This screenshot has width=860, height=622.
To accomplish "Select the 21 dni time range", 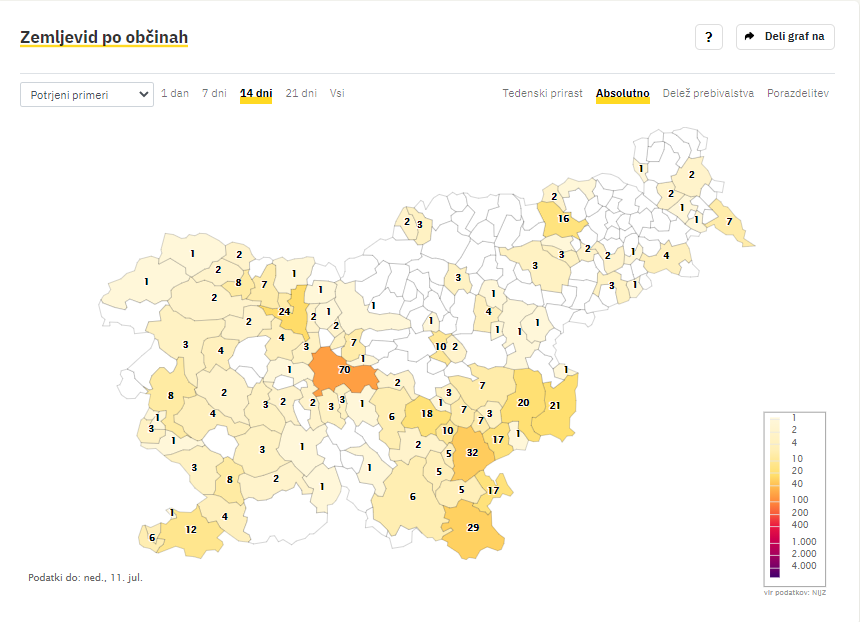I will click(301, 93).
